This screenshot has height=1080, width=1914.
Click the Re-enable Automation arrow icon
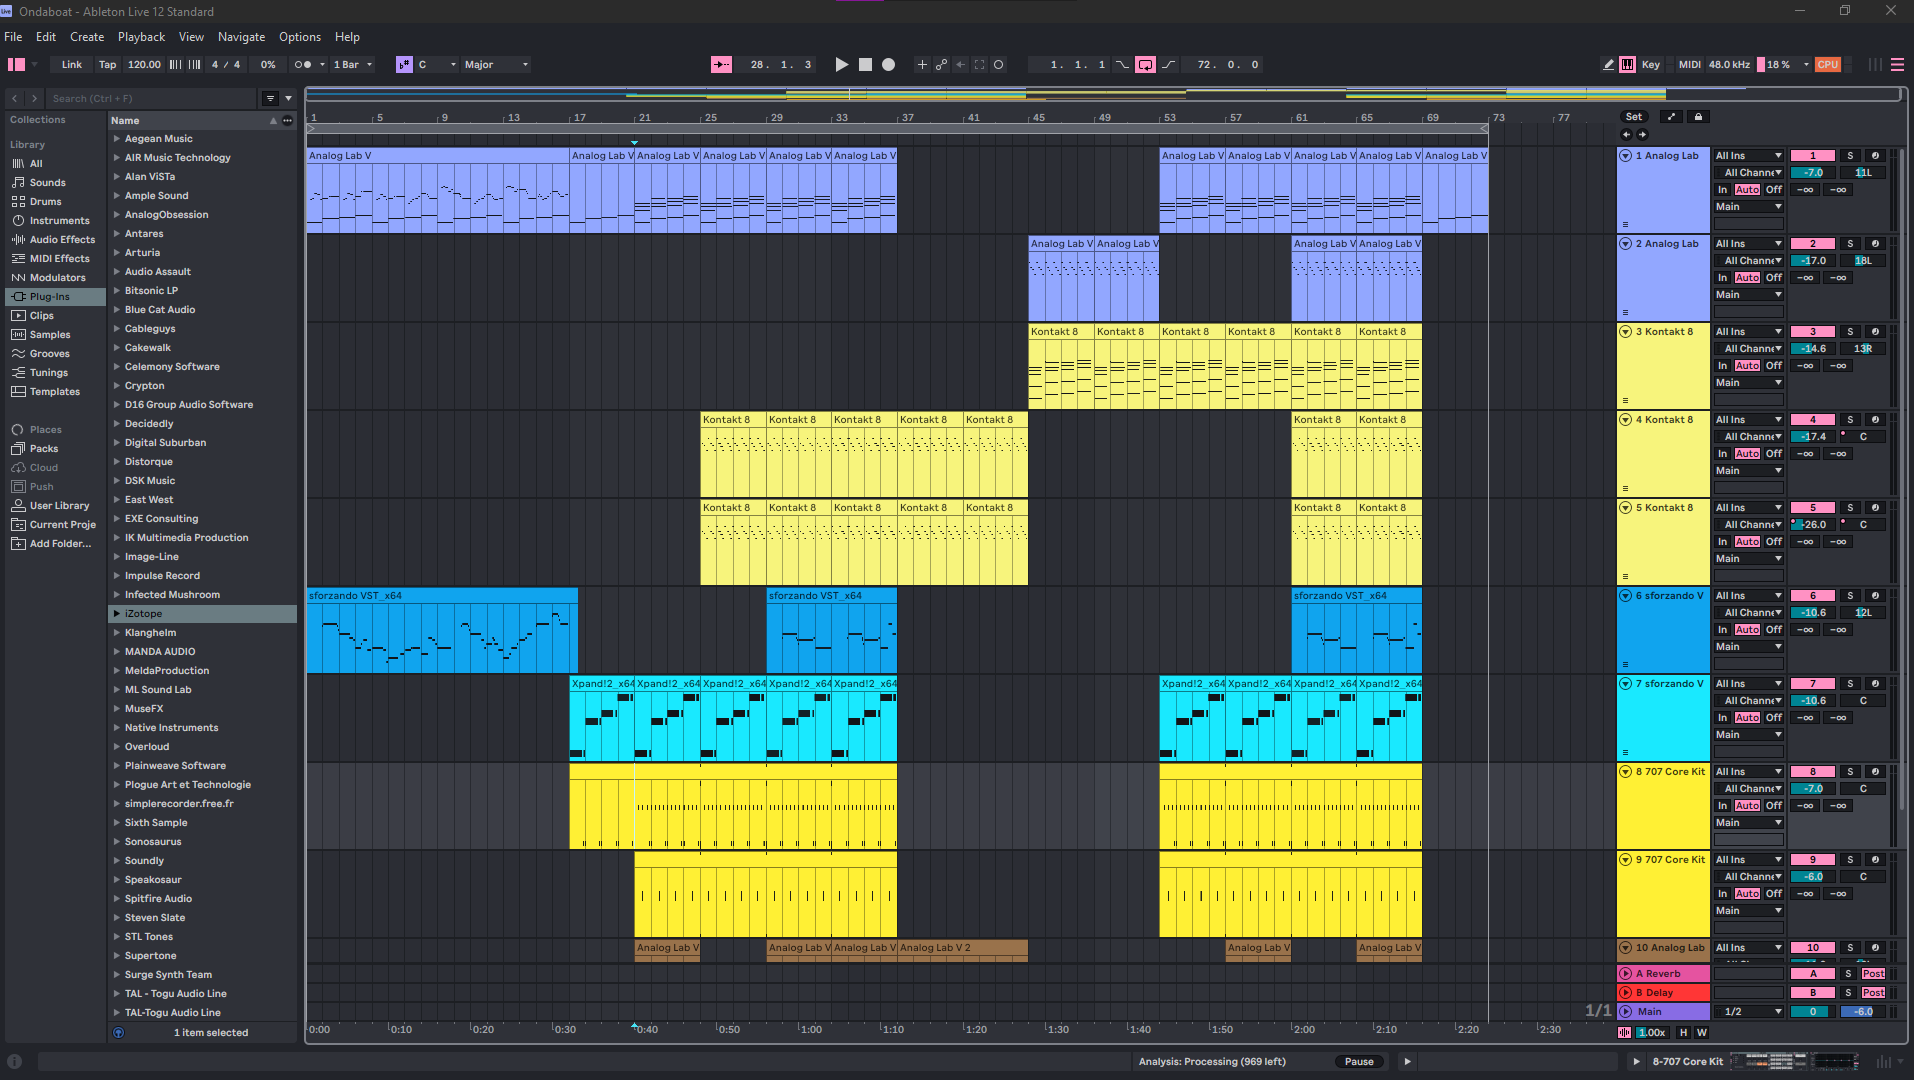click(x=960, y=64)
